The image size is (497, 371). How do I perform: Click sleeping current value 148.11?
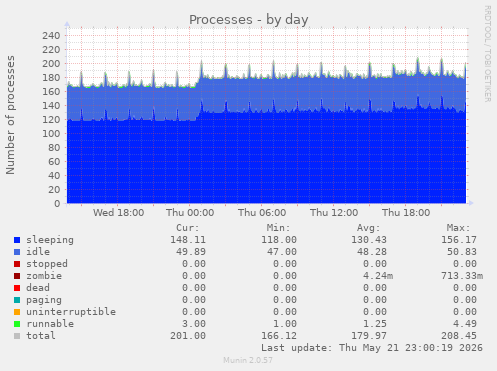pos(188,240)
